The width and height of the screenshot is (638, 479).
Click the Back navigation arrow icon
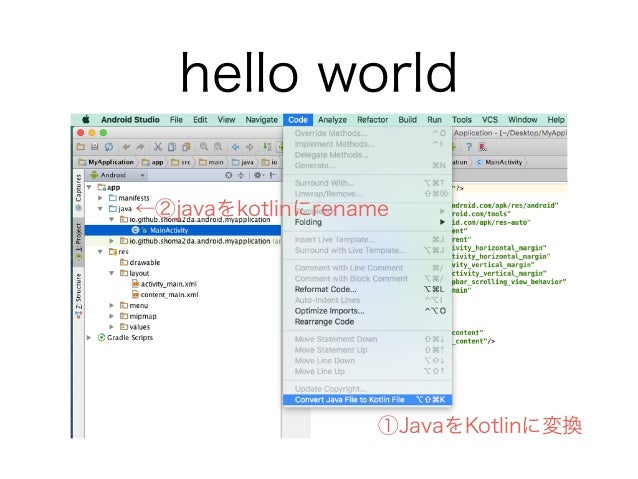point(236,147)
